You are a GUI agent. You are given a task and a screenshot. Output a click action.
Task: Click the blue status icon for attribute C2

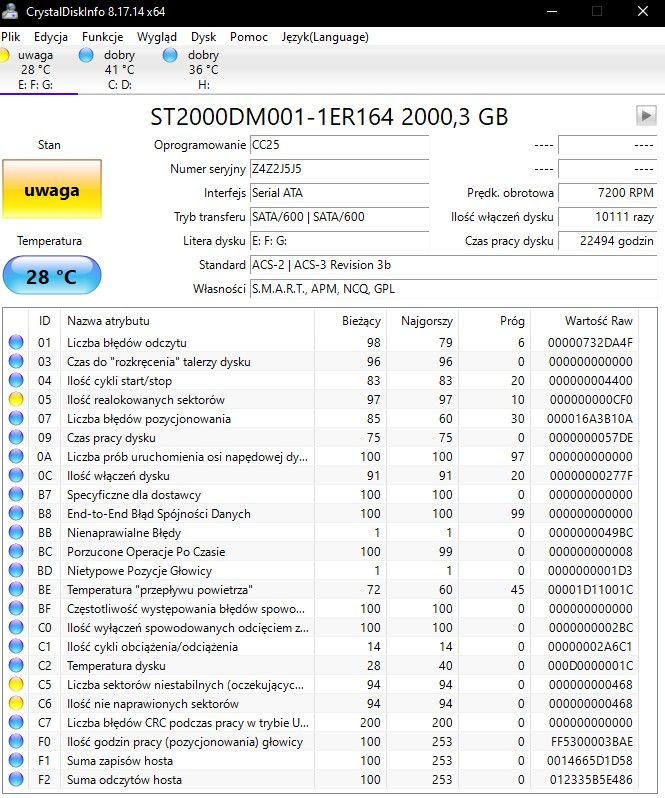16,665
